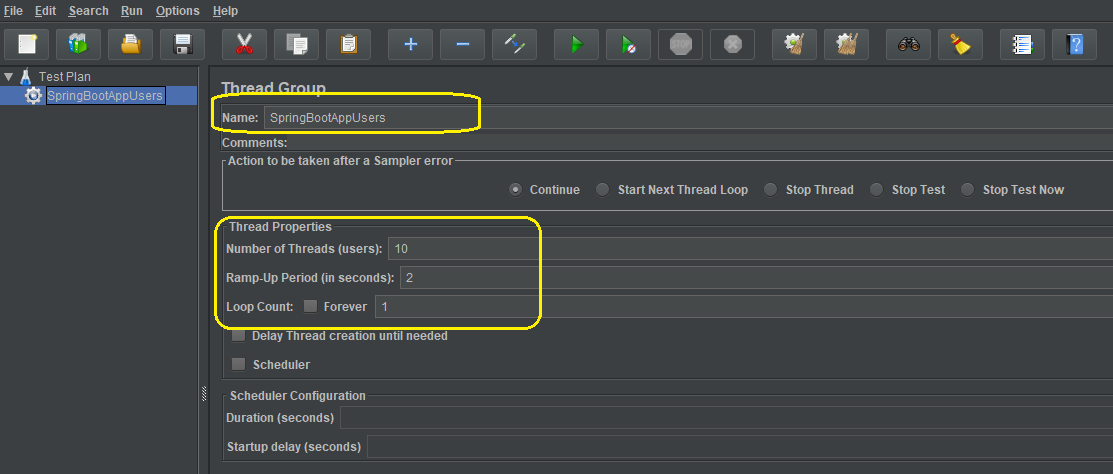Clear results with gear and broom icon

coord(794,45)
